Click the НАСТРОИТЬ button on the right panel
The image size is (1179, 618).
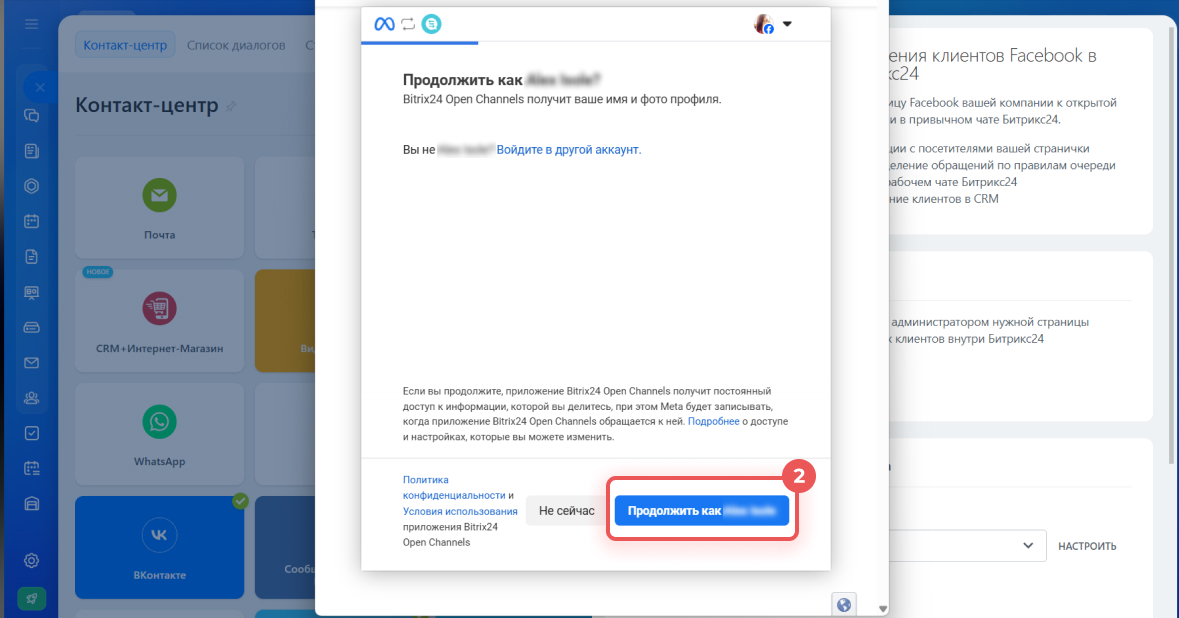click(x=1087, y=547)
